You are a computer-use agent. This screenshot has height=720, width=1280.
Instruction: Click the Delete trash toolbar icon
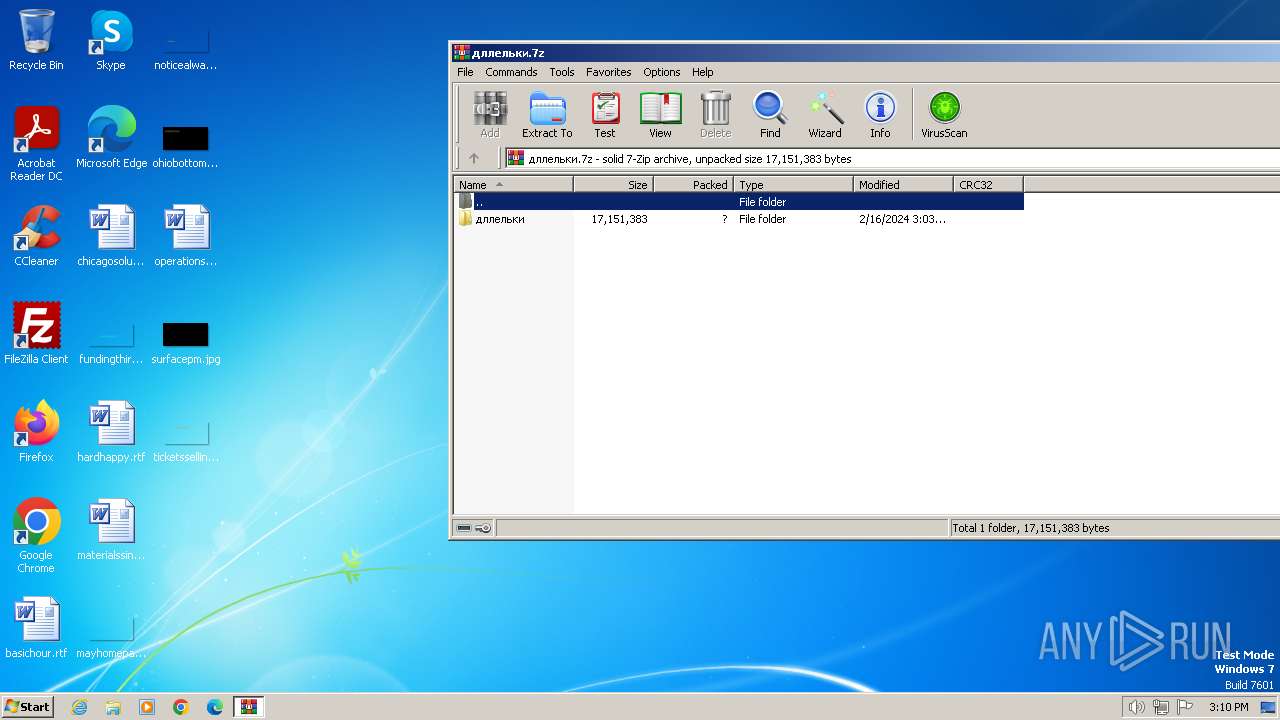point(715,114)
